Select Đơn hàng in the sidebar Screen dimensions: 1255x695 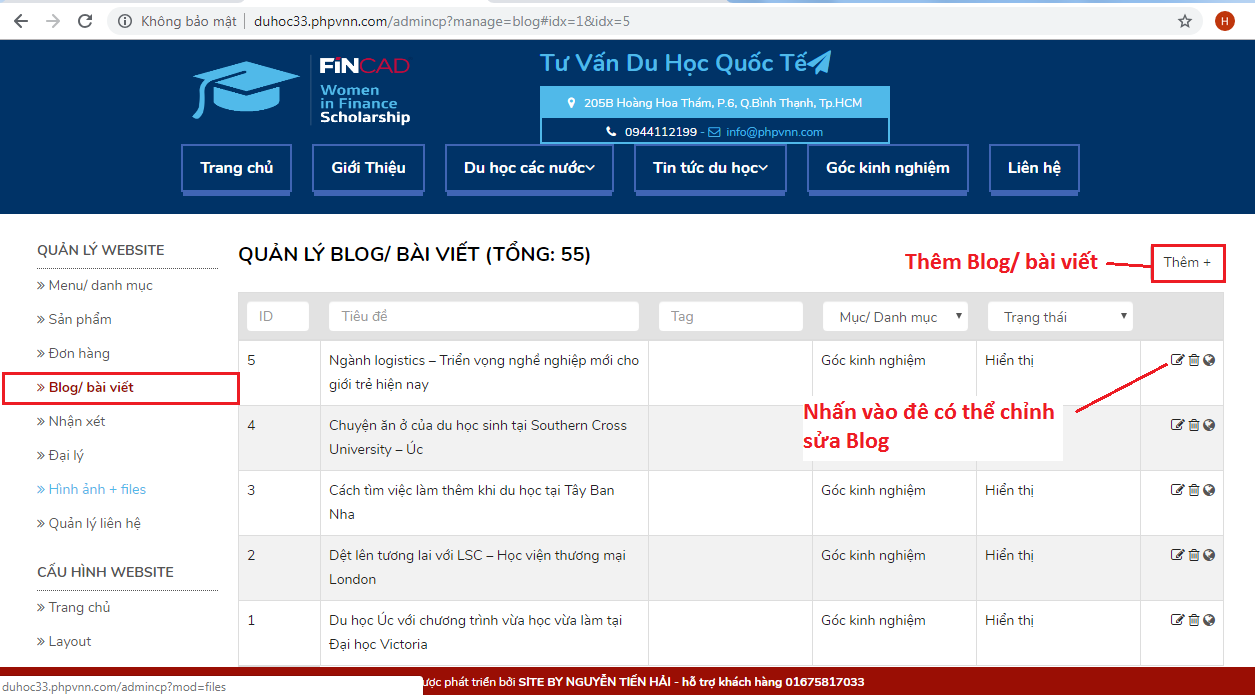pyautogui.click(x=79, y=353)
